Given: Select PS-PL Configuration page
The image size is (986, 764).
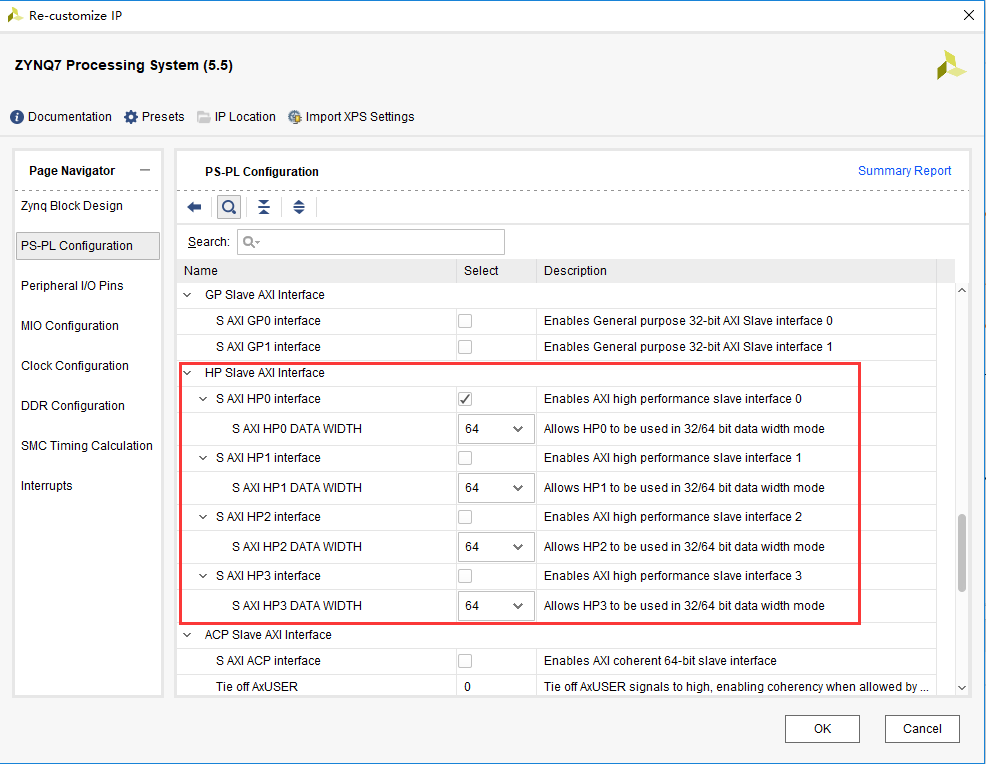Looking at the screenshot, I should (87, 246).
